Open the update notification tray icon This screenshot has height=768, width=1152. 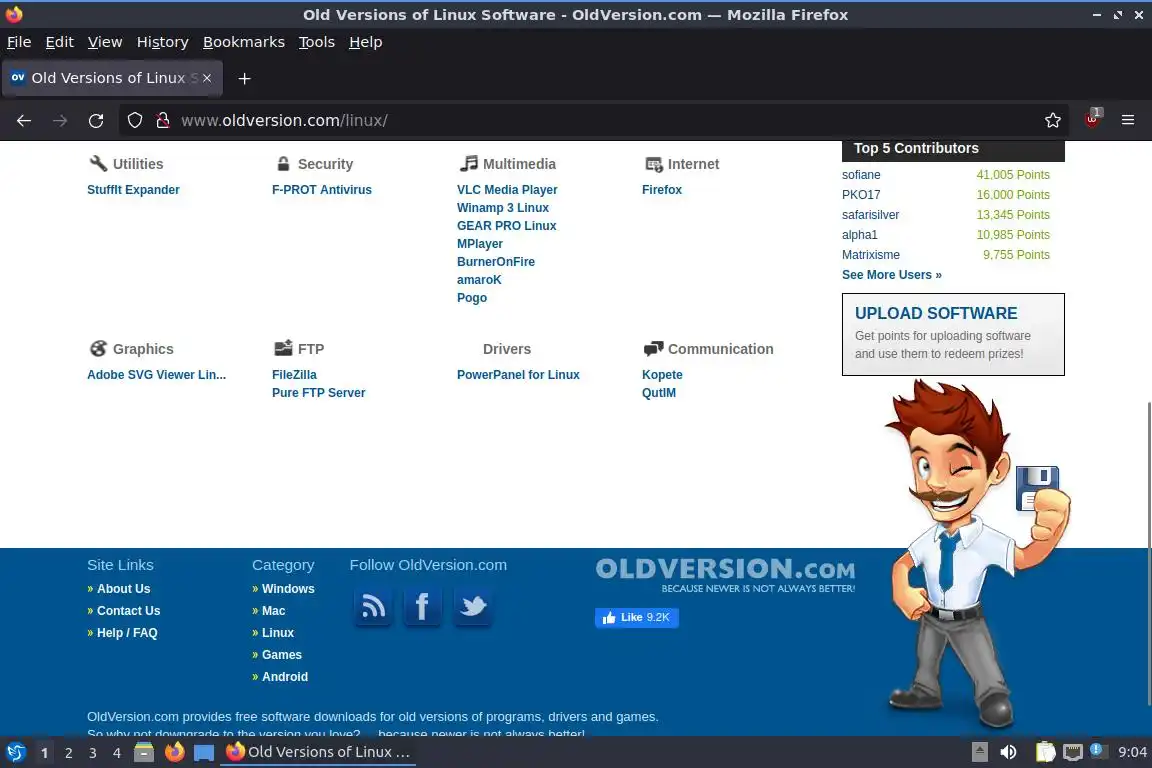(x=1097, y=750)
